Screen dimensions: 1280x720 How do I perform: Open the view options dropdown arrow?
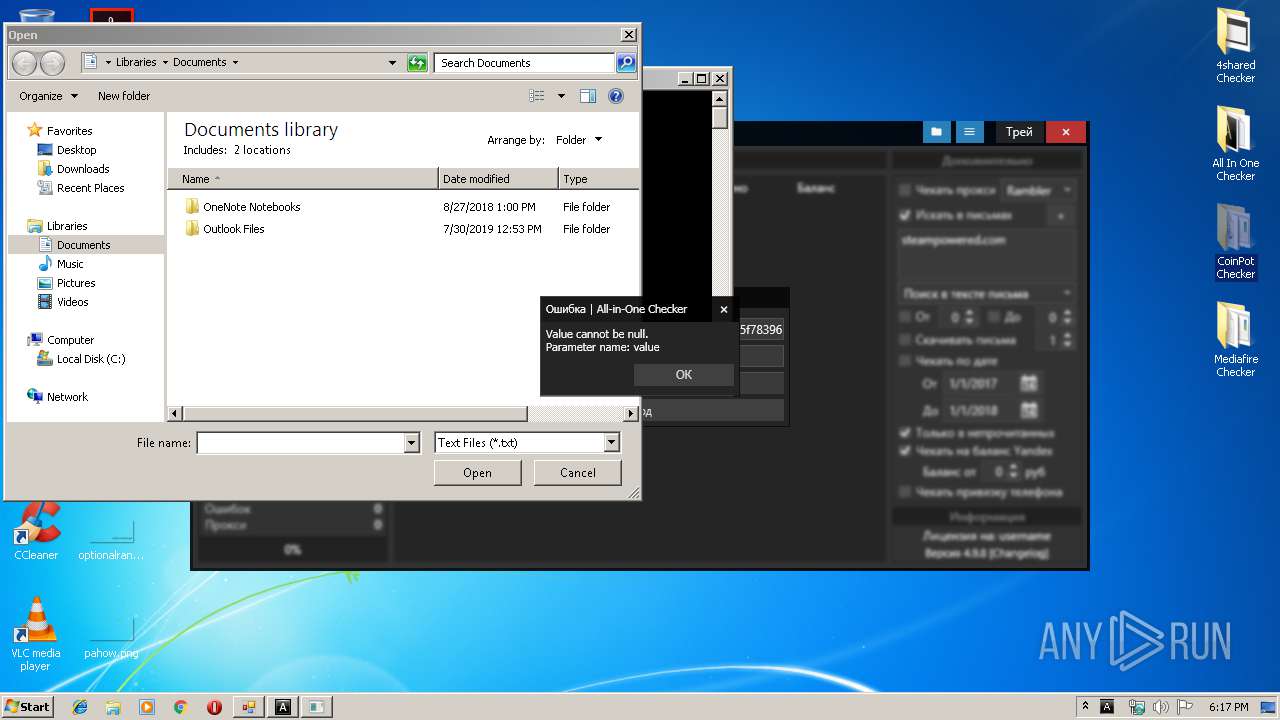(561, 96)
